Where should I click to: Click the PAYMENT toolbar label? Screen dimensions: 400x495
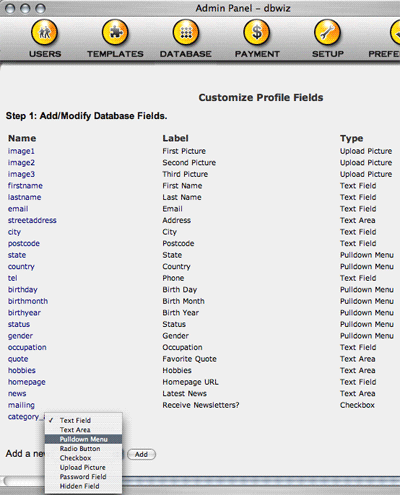pos(257,54)
